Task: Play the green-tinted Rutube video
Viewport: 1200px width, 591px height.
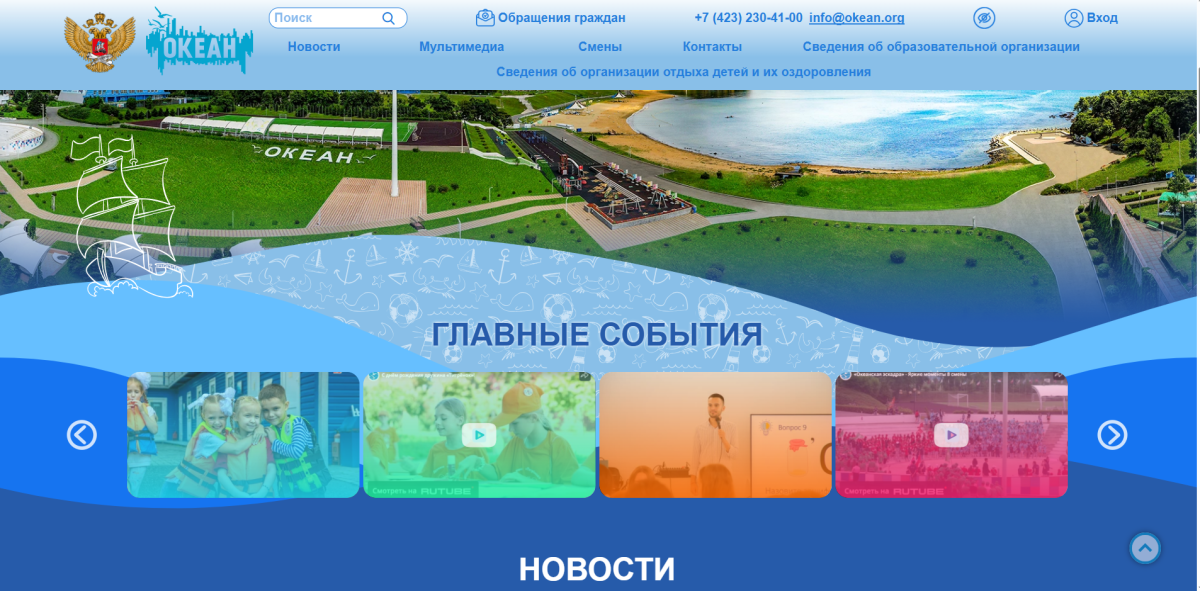Action: click(479, 435)
